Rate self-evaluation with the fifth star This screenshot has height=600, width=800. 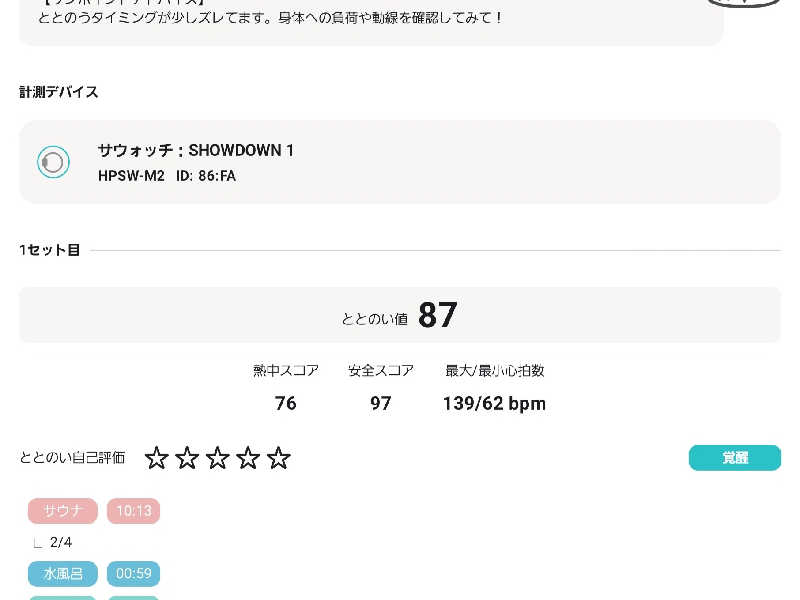(x=279, y=458)
